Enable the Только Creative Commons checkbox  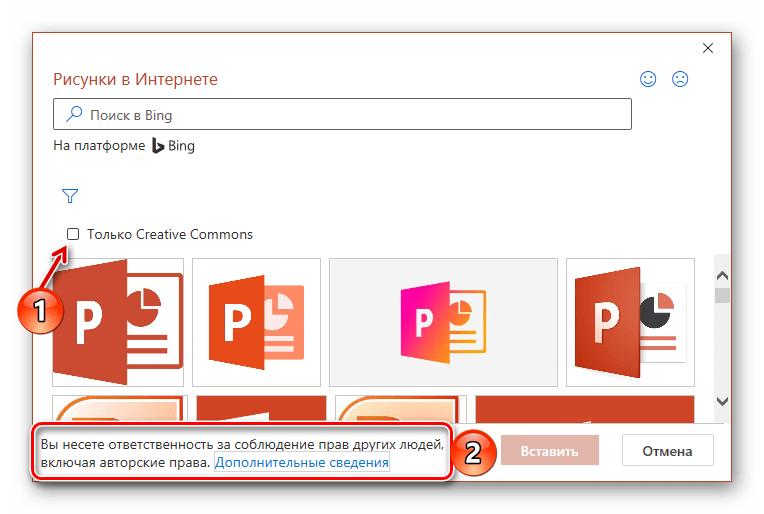point(73,234)
